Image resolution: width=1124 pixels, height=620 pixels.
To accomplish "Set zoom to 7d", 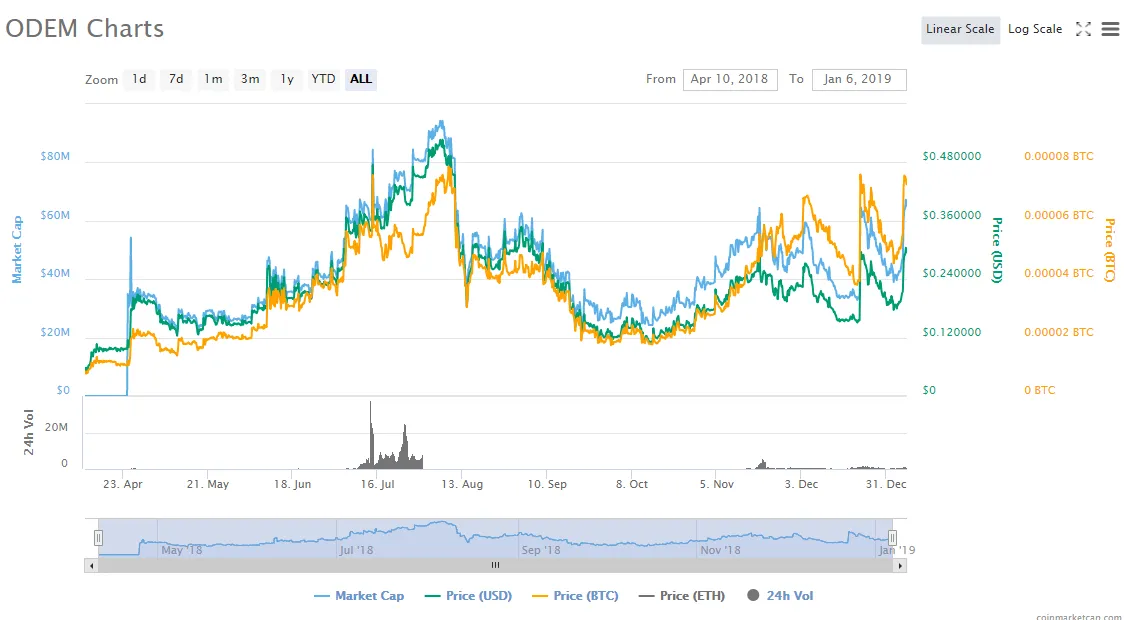I will [x=176, y=79].
